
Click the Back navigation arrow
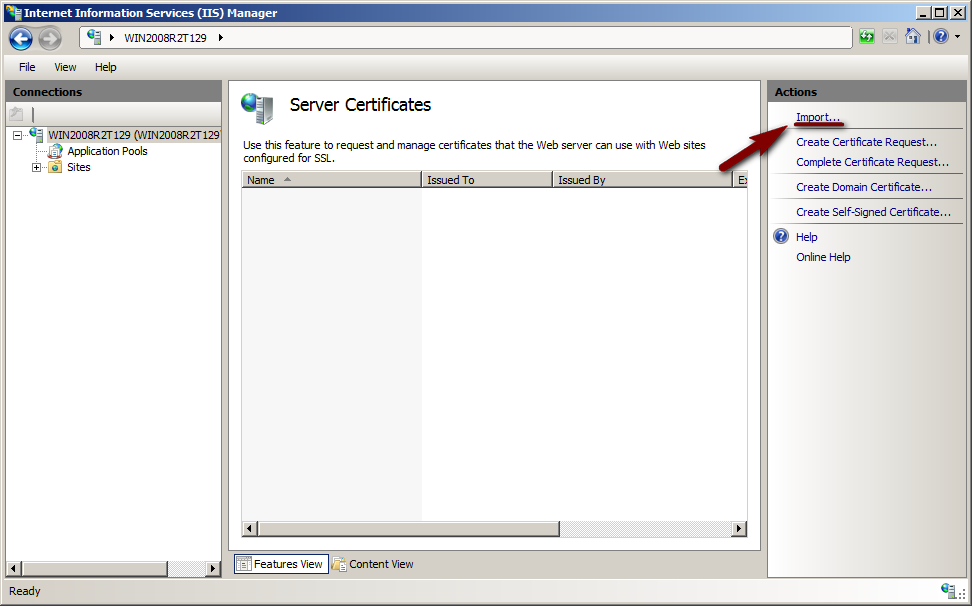[20, 36]
